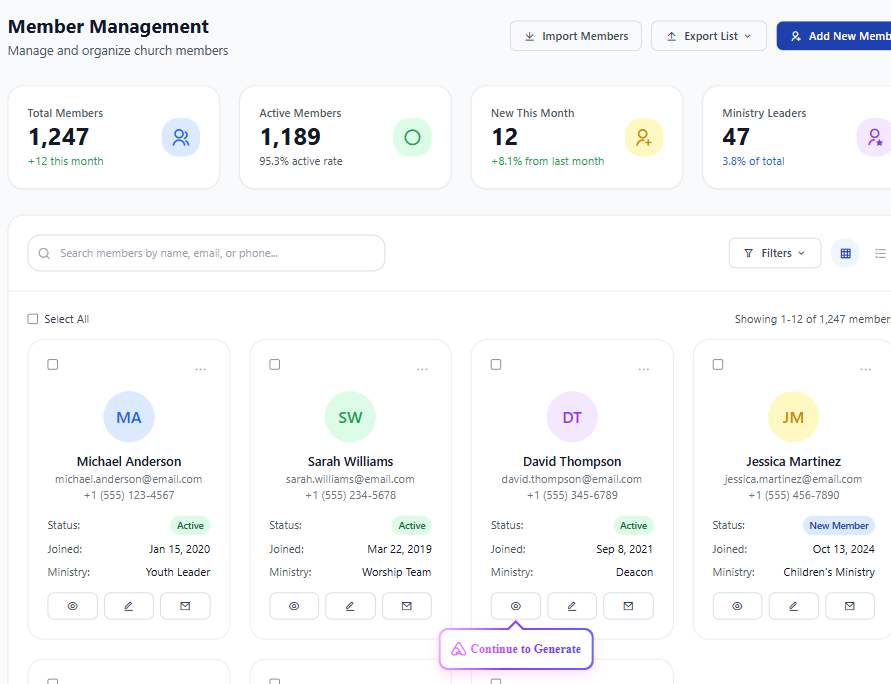This screenshot has height=684, width=891.
Task: Click Continue to Generate popup
Action: coord(516,649)
